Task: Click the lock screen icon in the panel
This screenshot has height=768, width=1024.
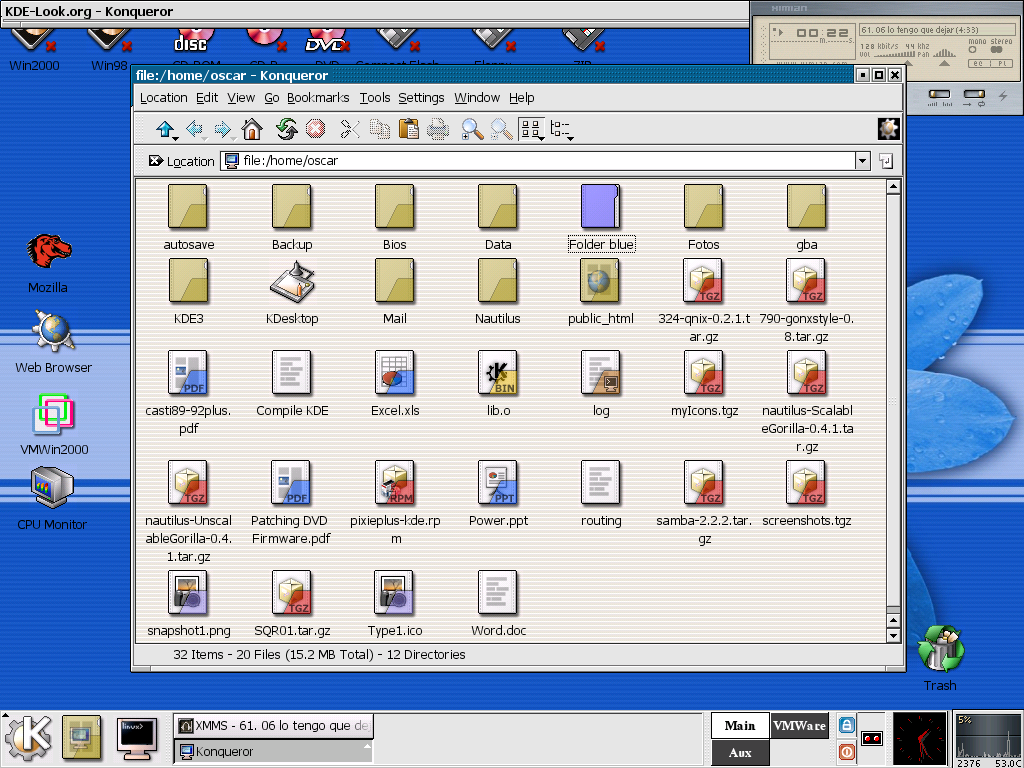Action: click(x=846, y=725)
